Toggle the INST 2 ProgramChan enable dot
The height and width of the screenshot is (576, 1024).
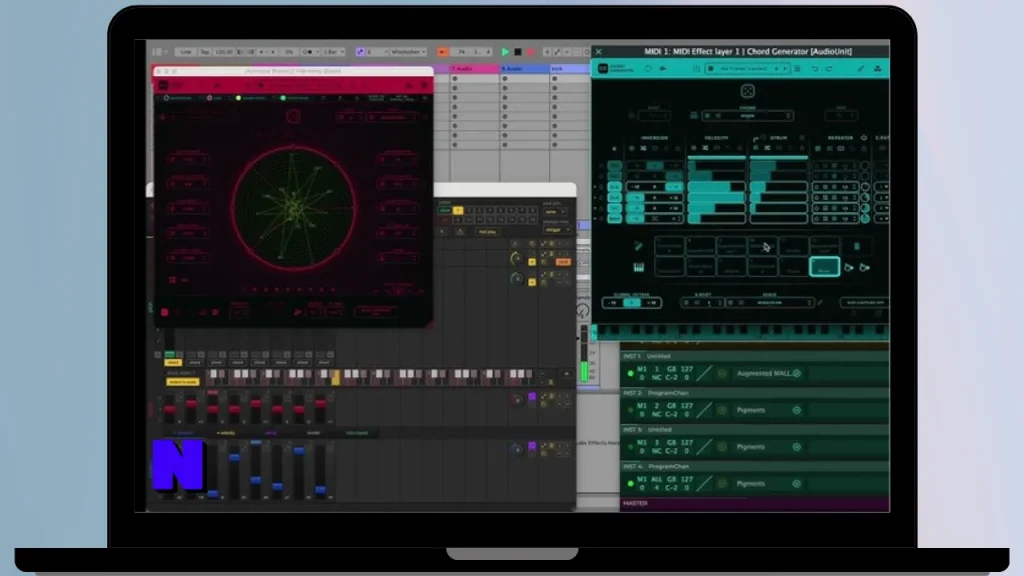pos(630,410)
